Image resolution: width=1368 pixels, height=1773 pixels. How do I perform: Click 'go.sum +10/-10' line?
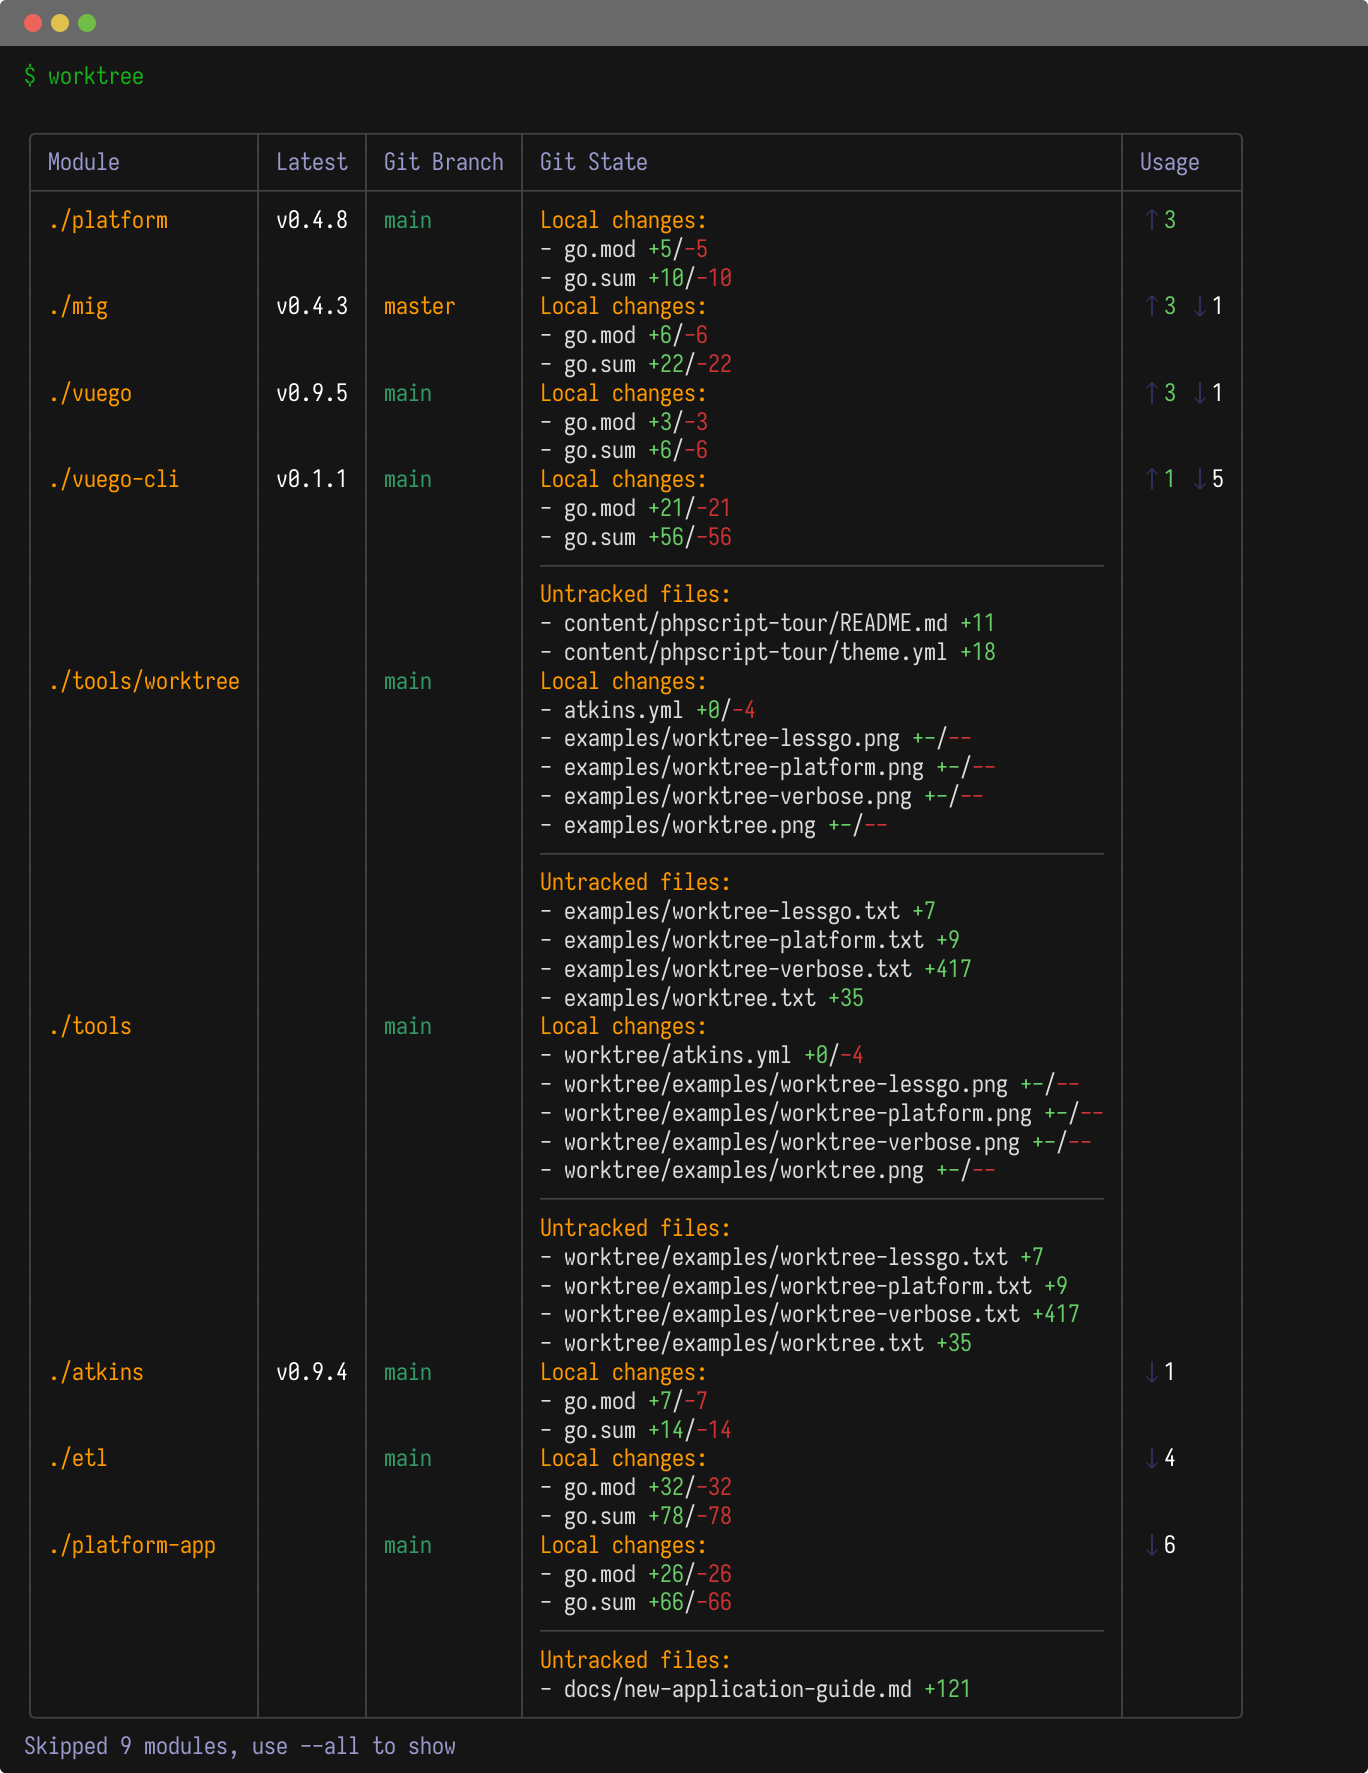pyautogui.click(x=636, y=278)
